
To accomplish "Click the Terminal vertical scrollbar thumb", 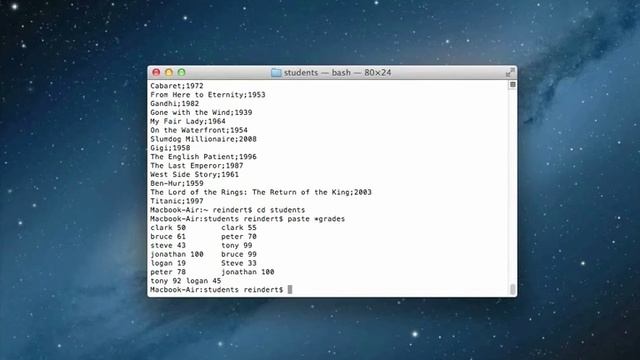I will tap(513, 289).
